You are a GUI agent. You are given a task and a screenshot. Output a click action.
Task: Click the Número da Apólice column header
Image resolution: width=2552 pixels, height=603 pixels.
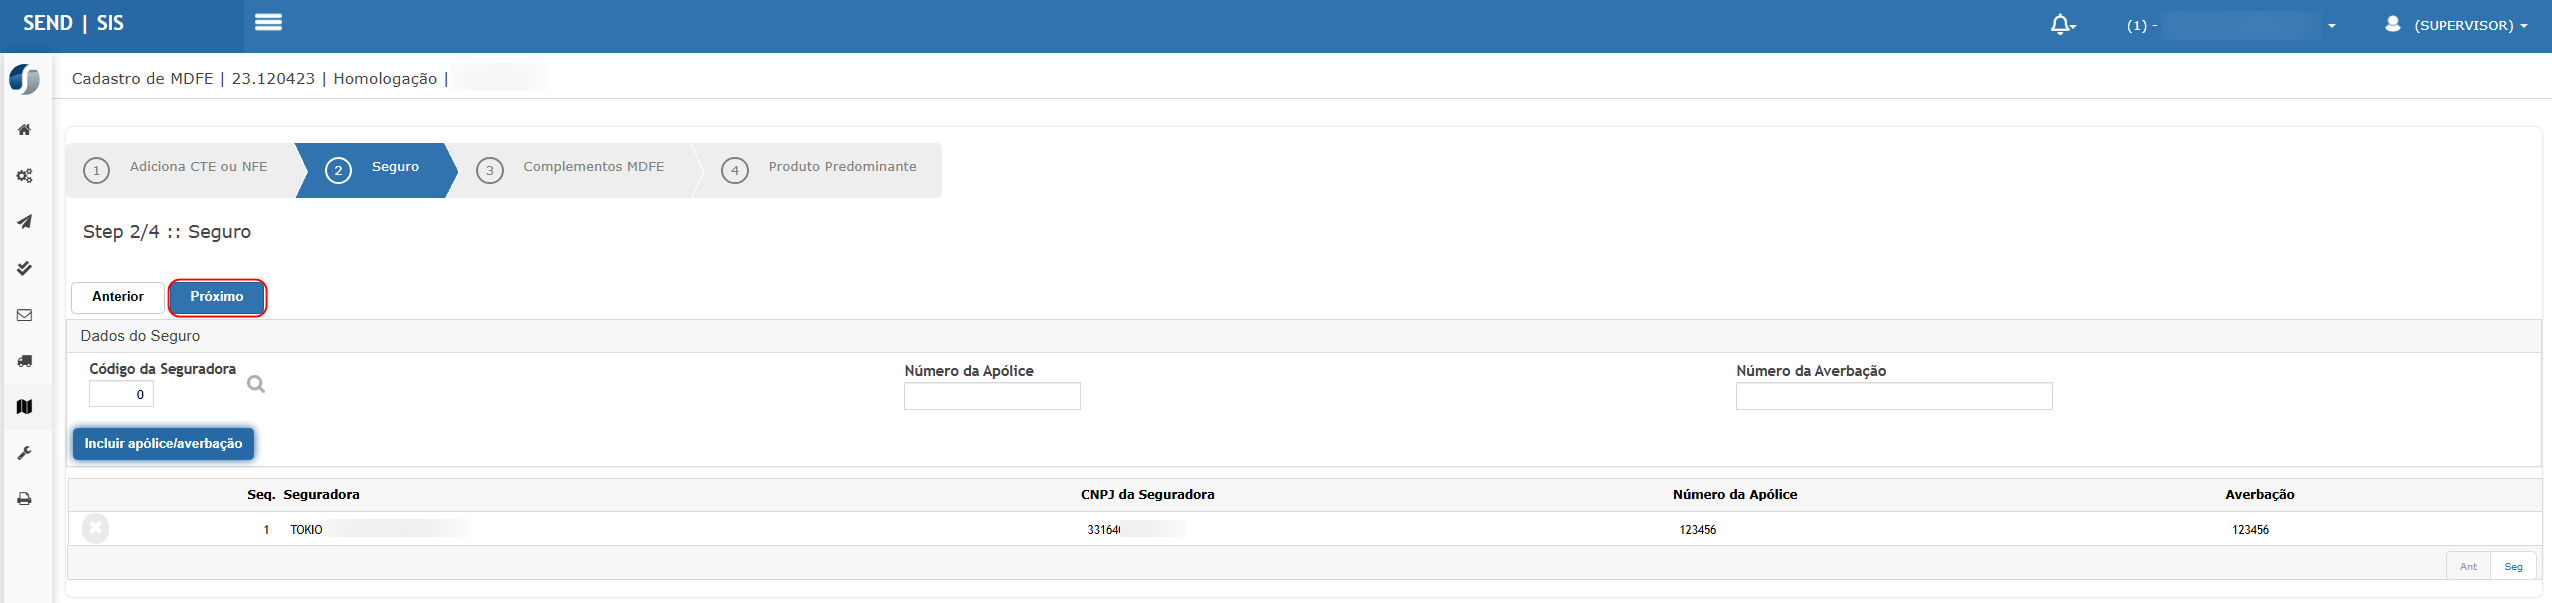(x=1735, y=495)
